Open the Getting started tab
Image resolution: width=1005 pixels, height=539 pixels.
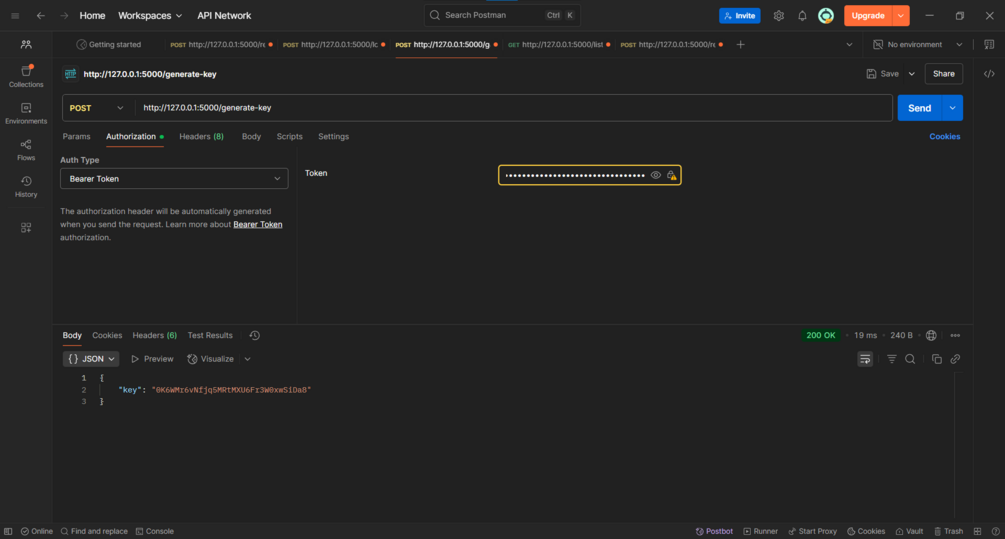[x=108, y=44]
